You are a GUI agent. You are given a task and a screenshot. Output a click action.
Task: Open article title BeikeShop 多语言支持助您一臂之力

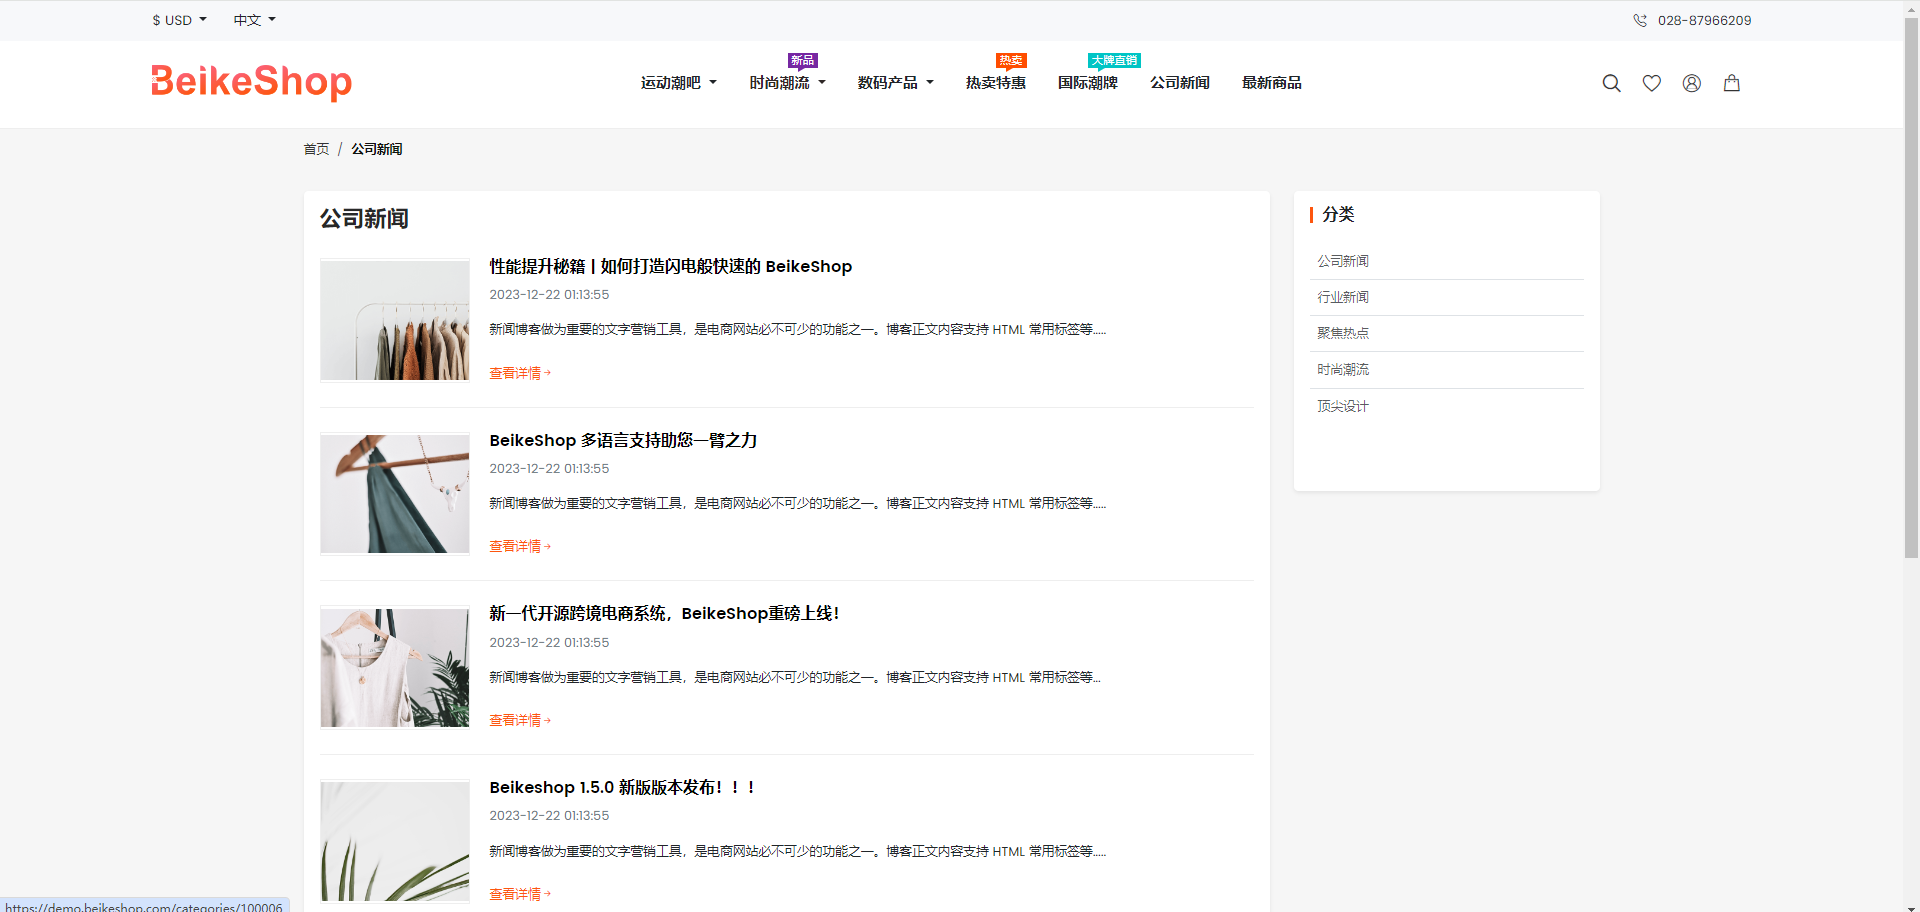(623, 440)
